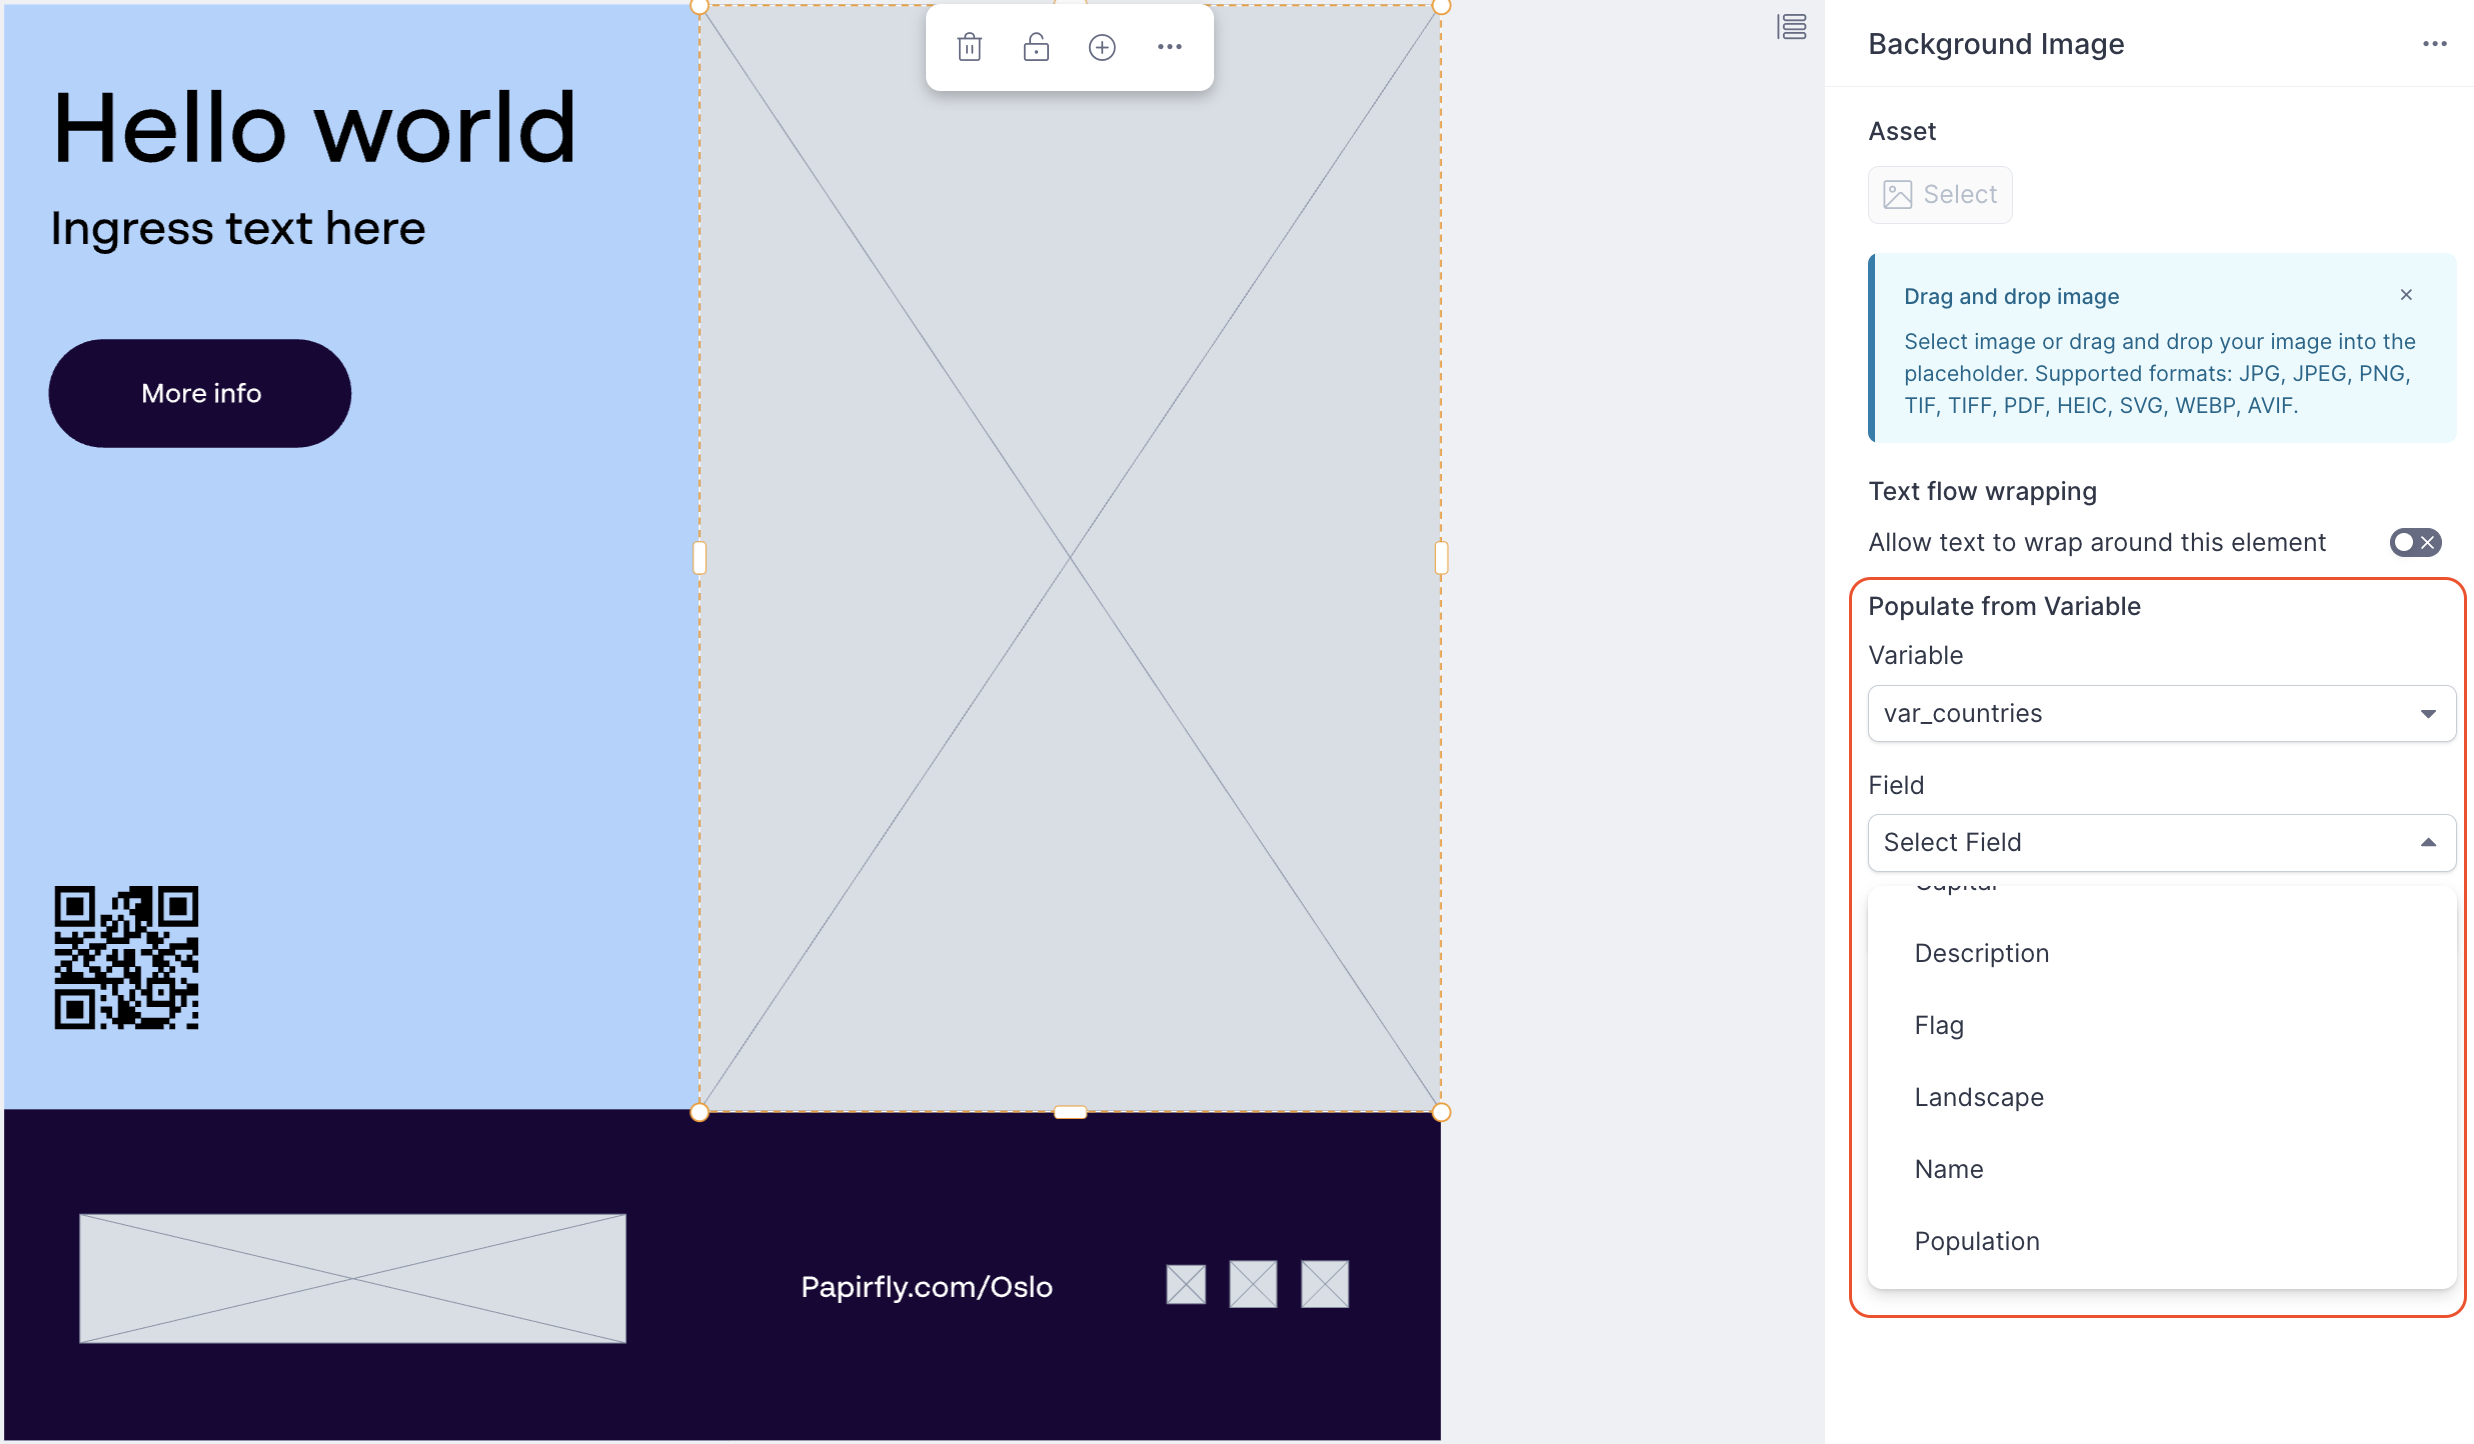Viewport: 2474px width, 1444px height.
Task: Select the QR code on the canvas
Action: 126,957
